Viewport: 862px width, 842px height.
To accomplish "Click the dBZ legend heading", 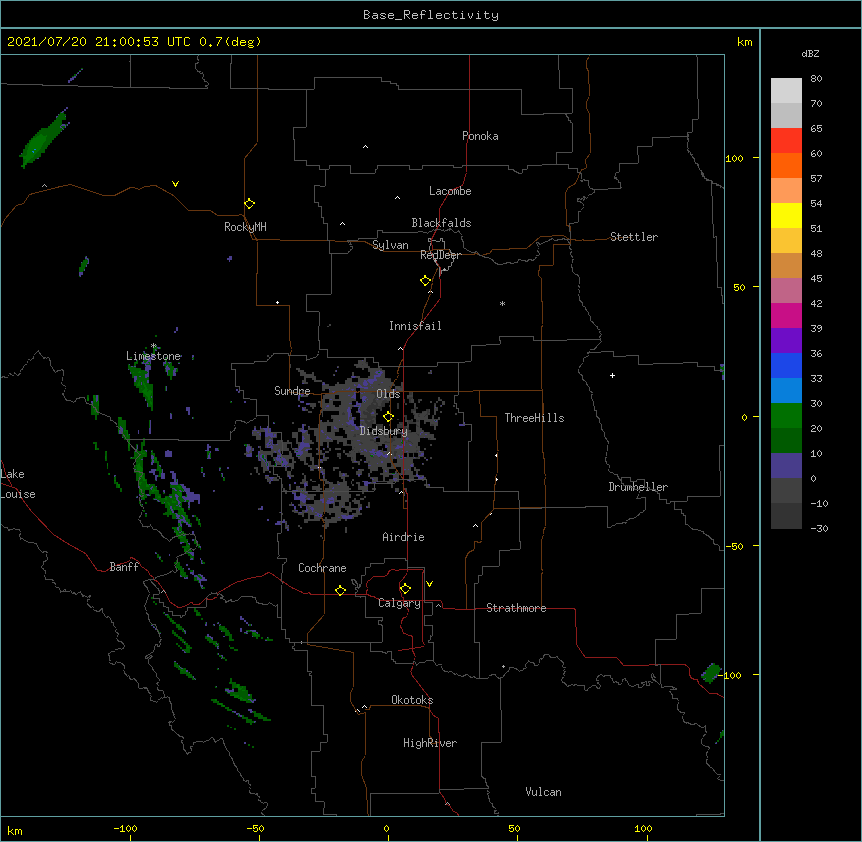I will [810, 54].
